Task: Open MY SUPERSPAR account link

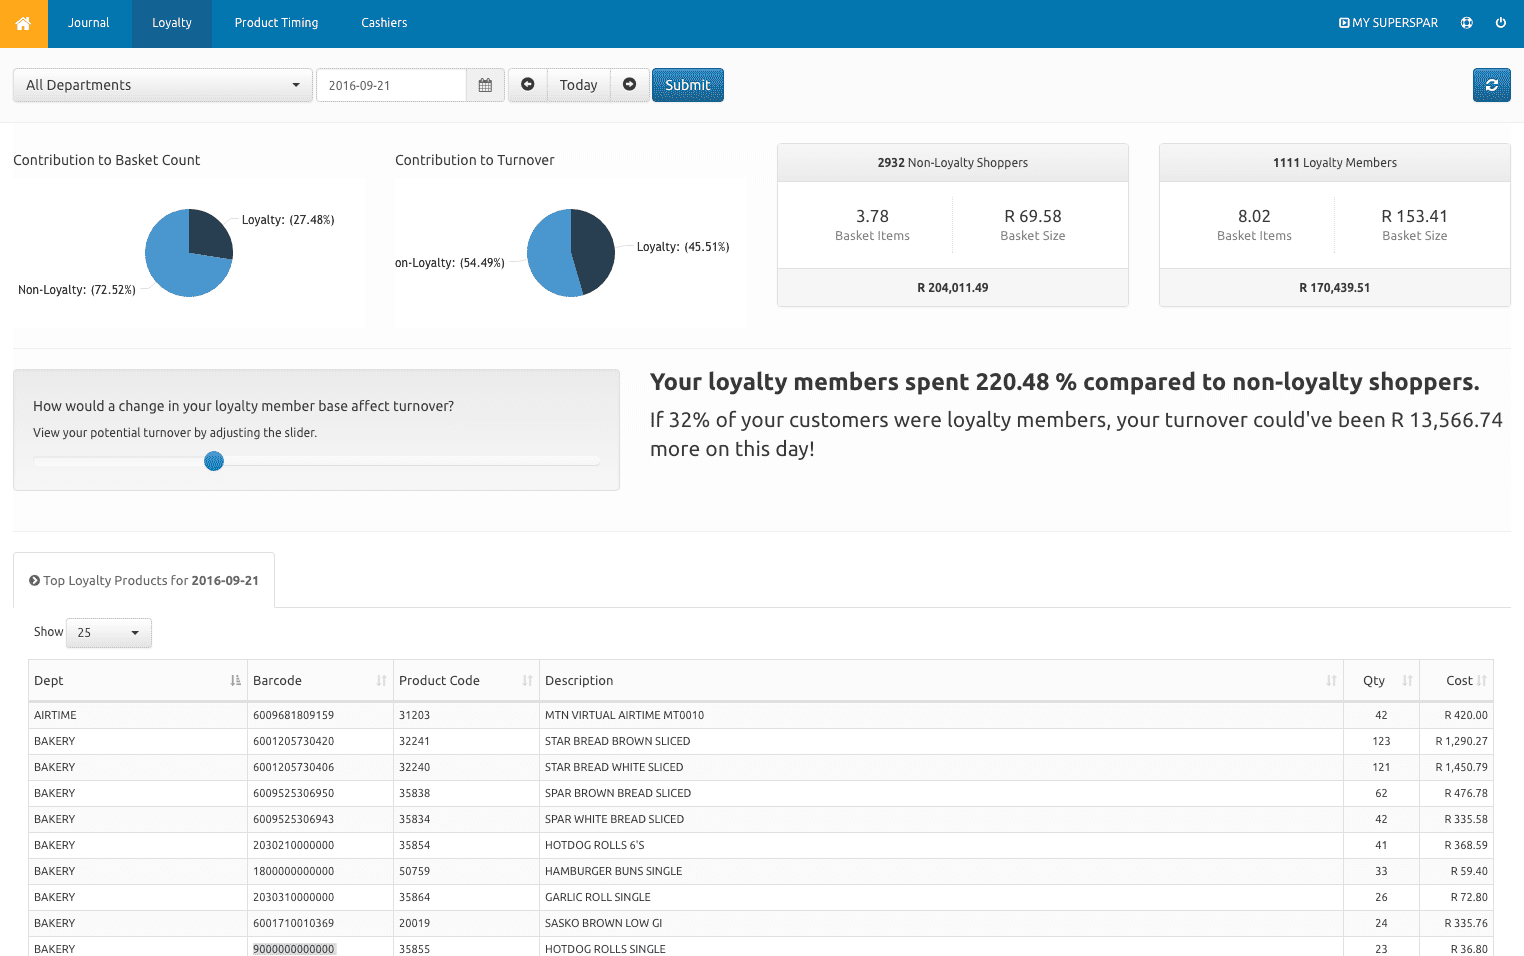Action: pyautogui.click(x=1388, y=23)
